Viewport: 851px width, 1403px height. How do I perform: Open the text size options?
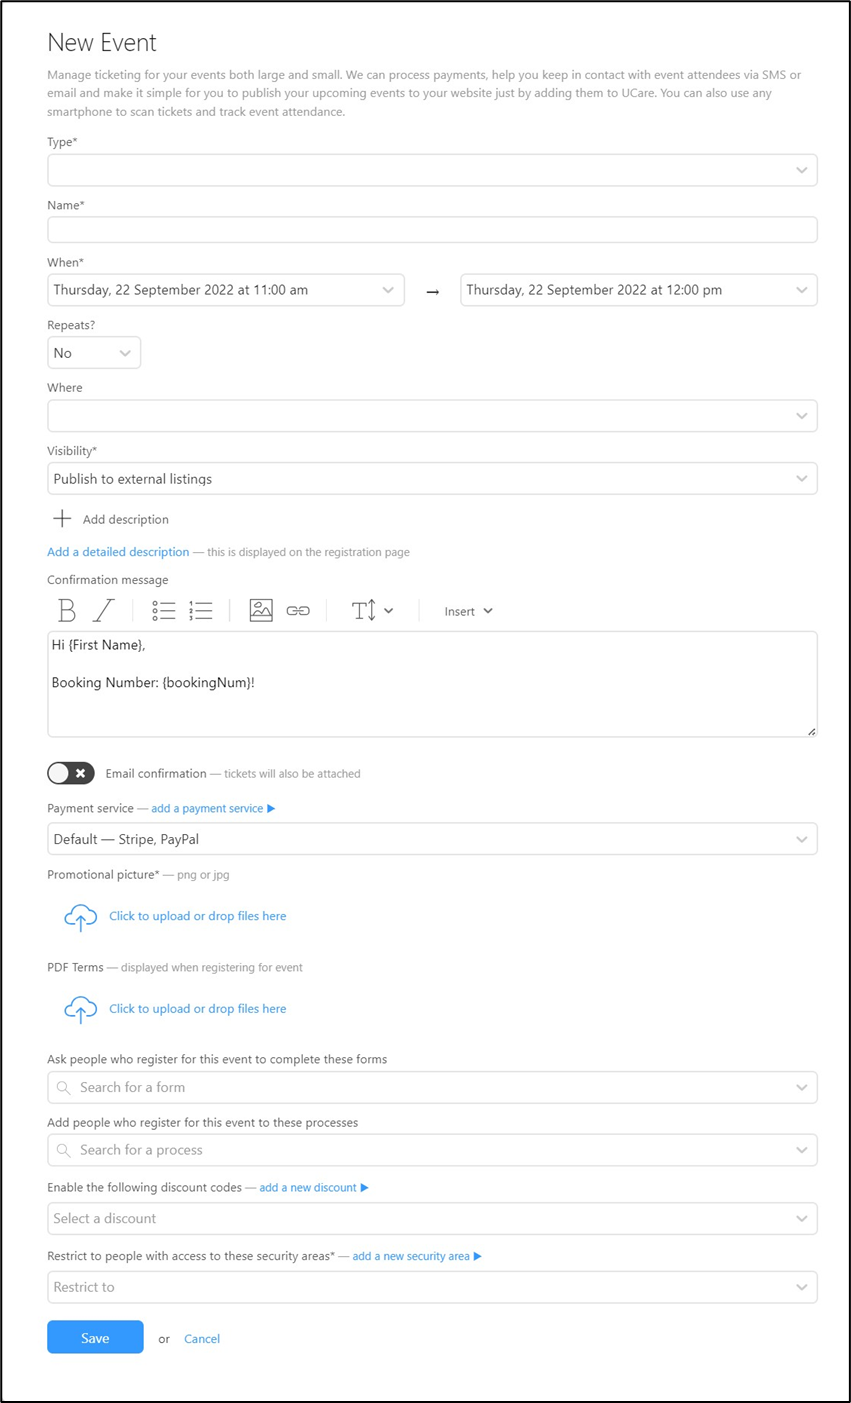click(372, 610)
